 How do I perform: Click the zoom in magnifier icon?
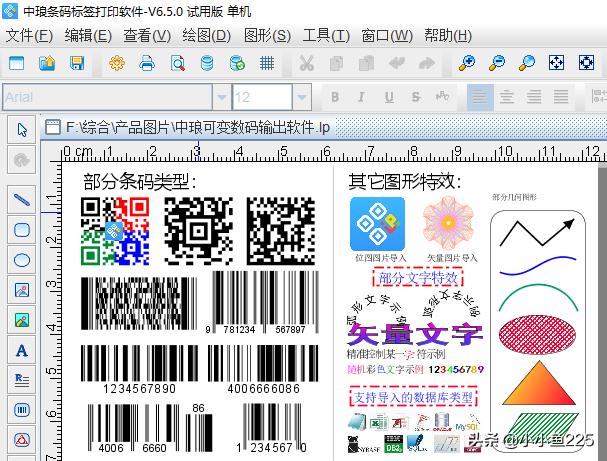[467, 63]
